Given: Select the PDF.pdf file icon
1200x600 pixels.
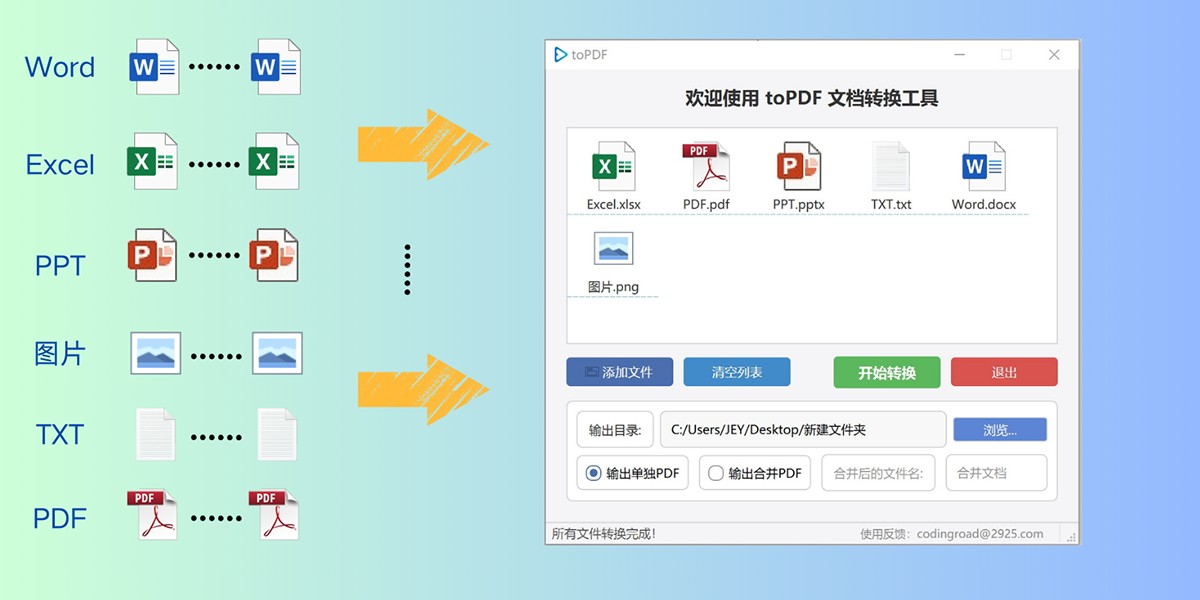Looking at the screenshot, I should 706,168.
